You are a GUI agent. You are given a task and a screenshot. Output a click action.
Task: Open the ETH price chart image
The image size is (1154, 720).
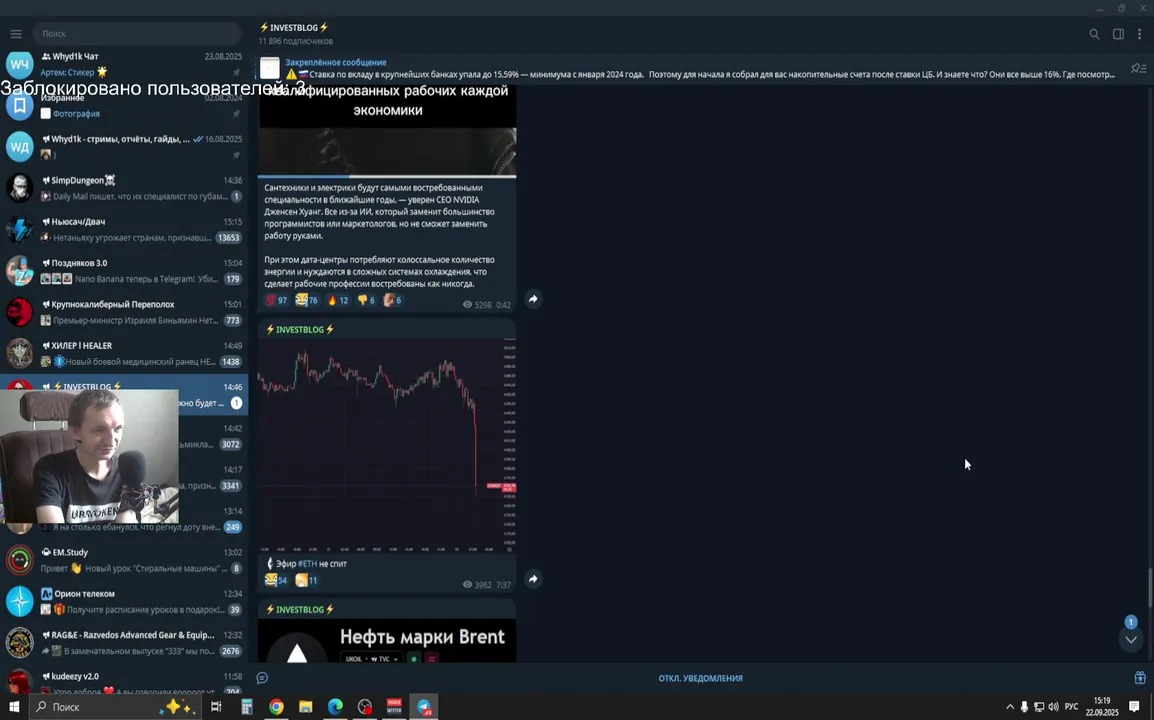coord(387,445)
